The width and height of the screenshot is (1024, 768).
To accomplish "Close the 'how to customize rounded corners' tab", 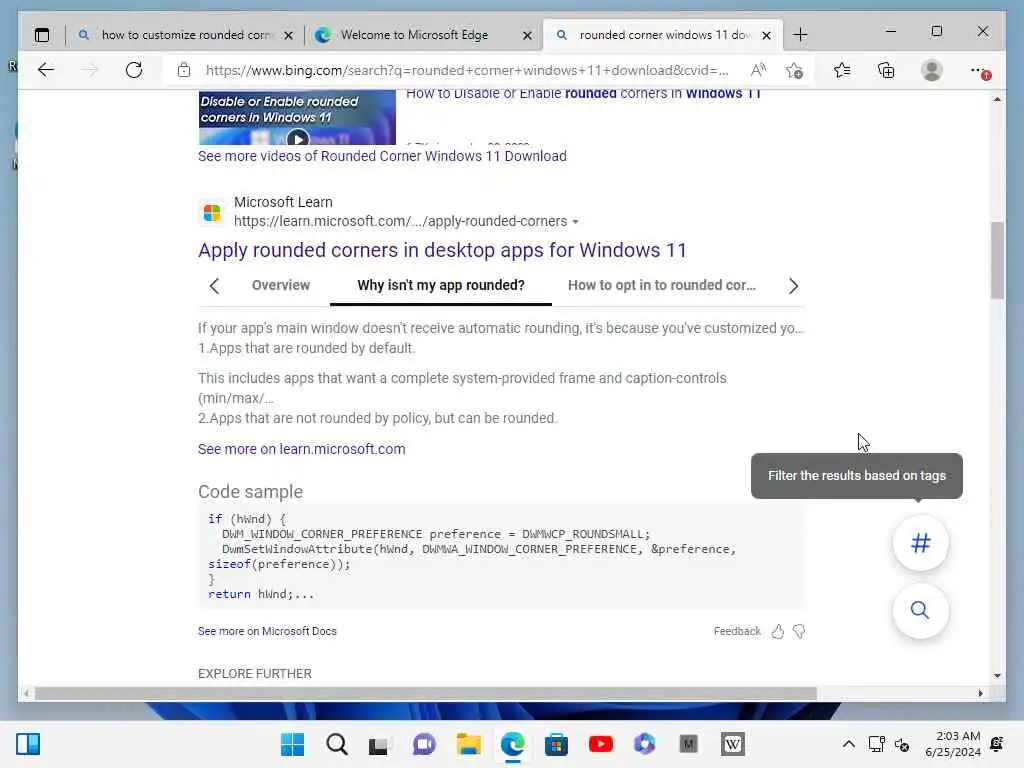I will point(288,35).
